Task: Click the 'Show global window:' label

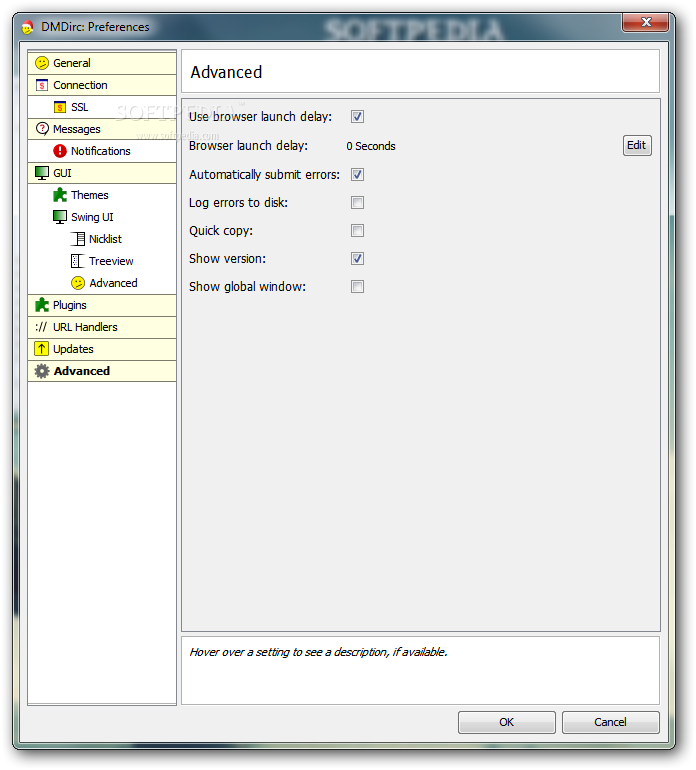Action: click(248, 287)
